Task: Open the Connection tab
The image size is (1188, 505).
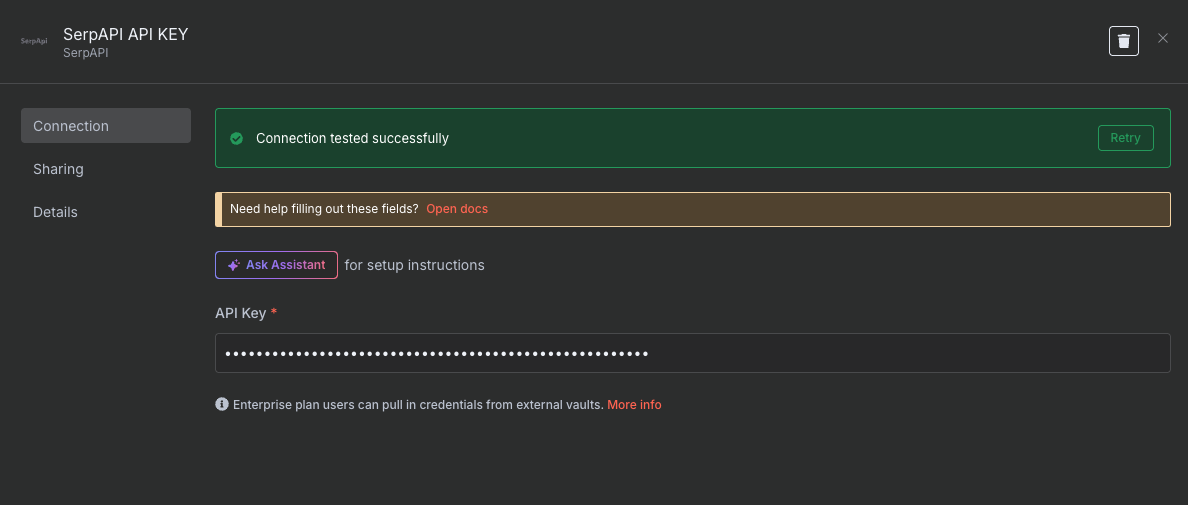Action: (x=106, y=126)
